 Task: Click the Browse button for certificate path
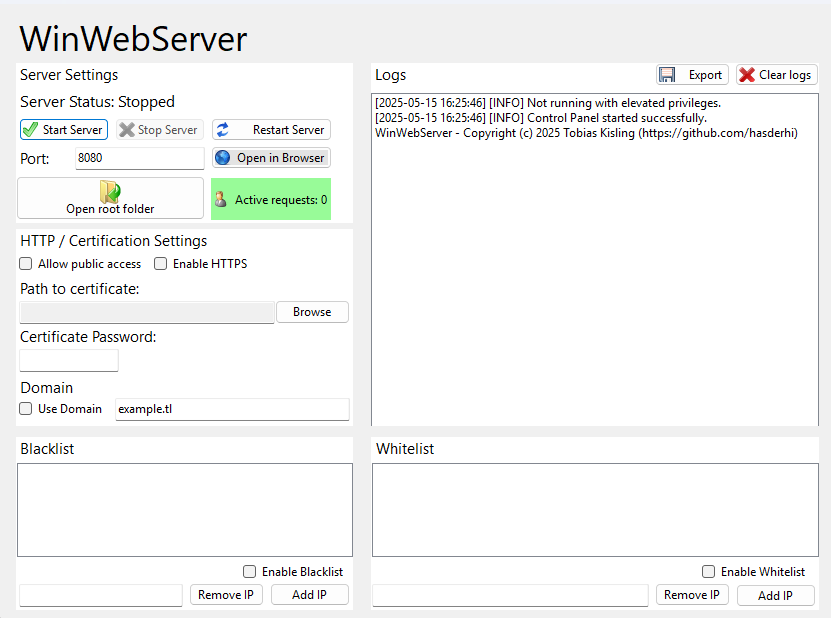312,312
